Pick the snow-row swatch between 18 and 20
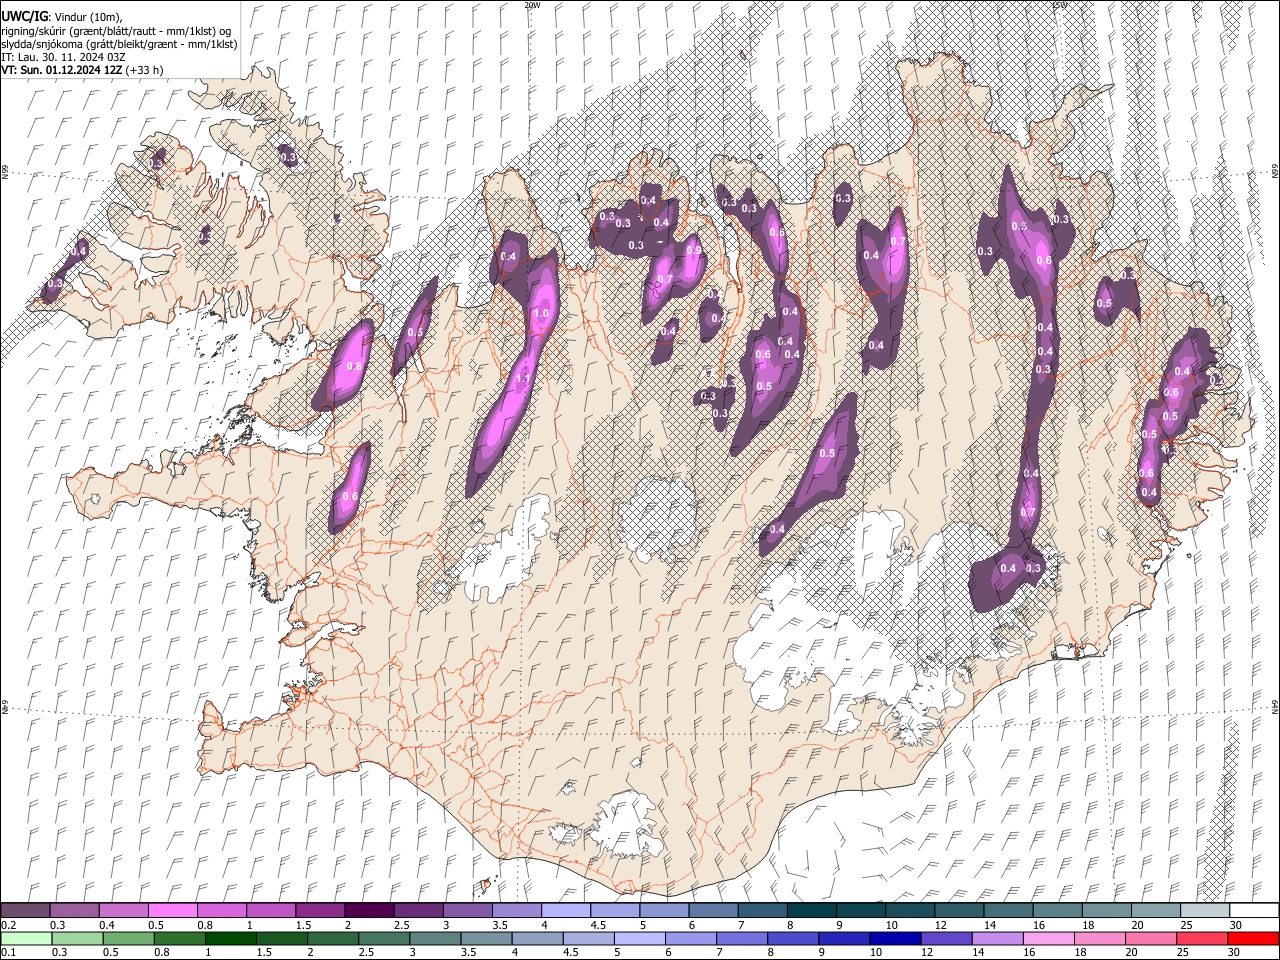The image size is (1280, 960). pyautogui.click(x=1106, y=911)
